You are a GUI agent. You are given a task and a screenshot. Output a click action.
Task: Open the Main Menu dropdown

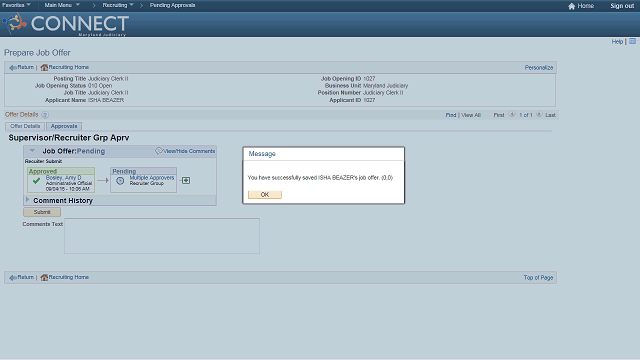click(62, 5)
